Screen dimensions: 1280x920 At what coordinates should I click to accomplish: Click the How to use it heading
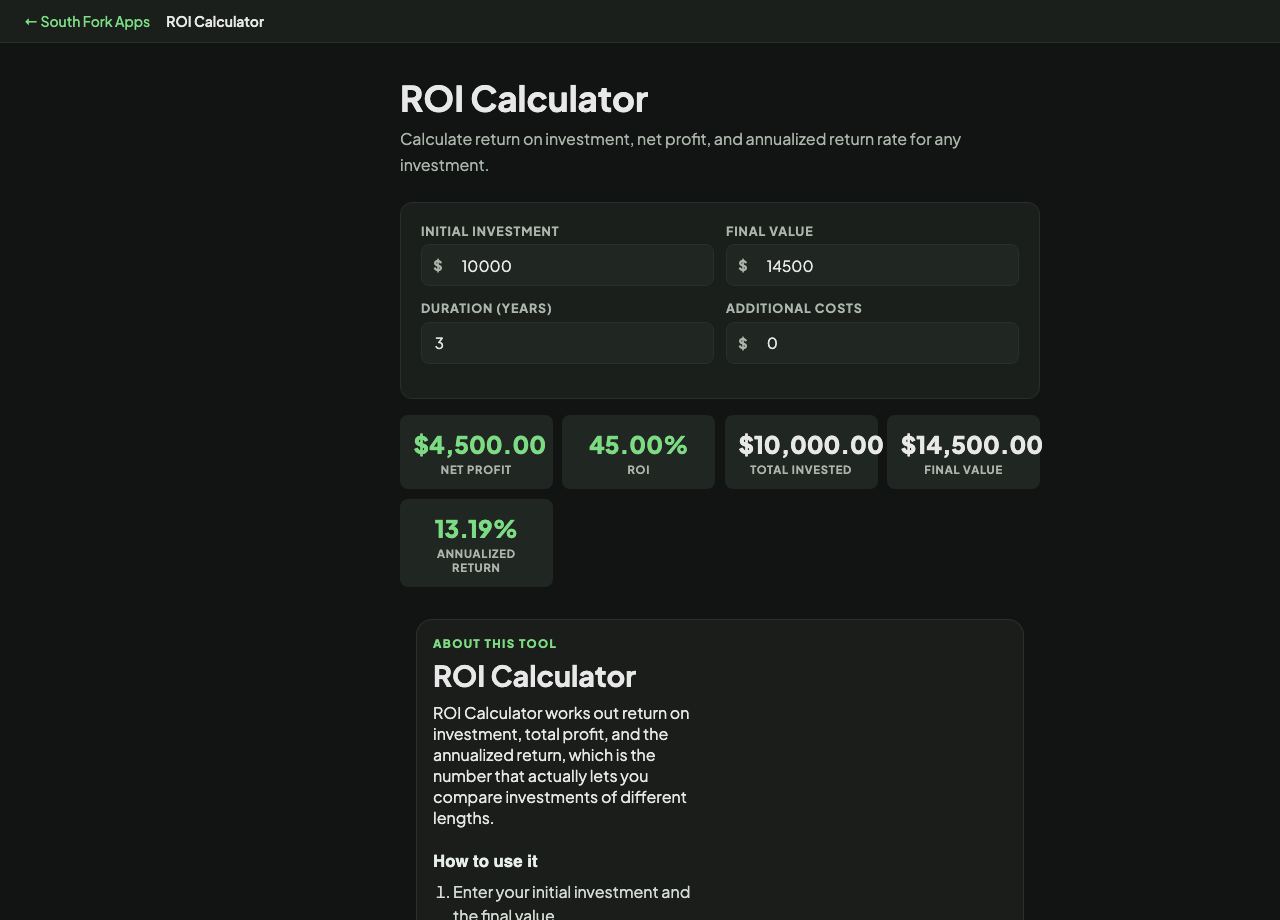pos(485,861)
